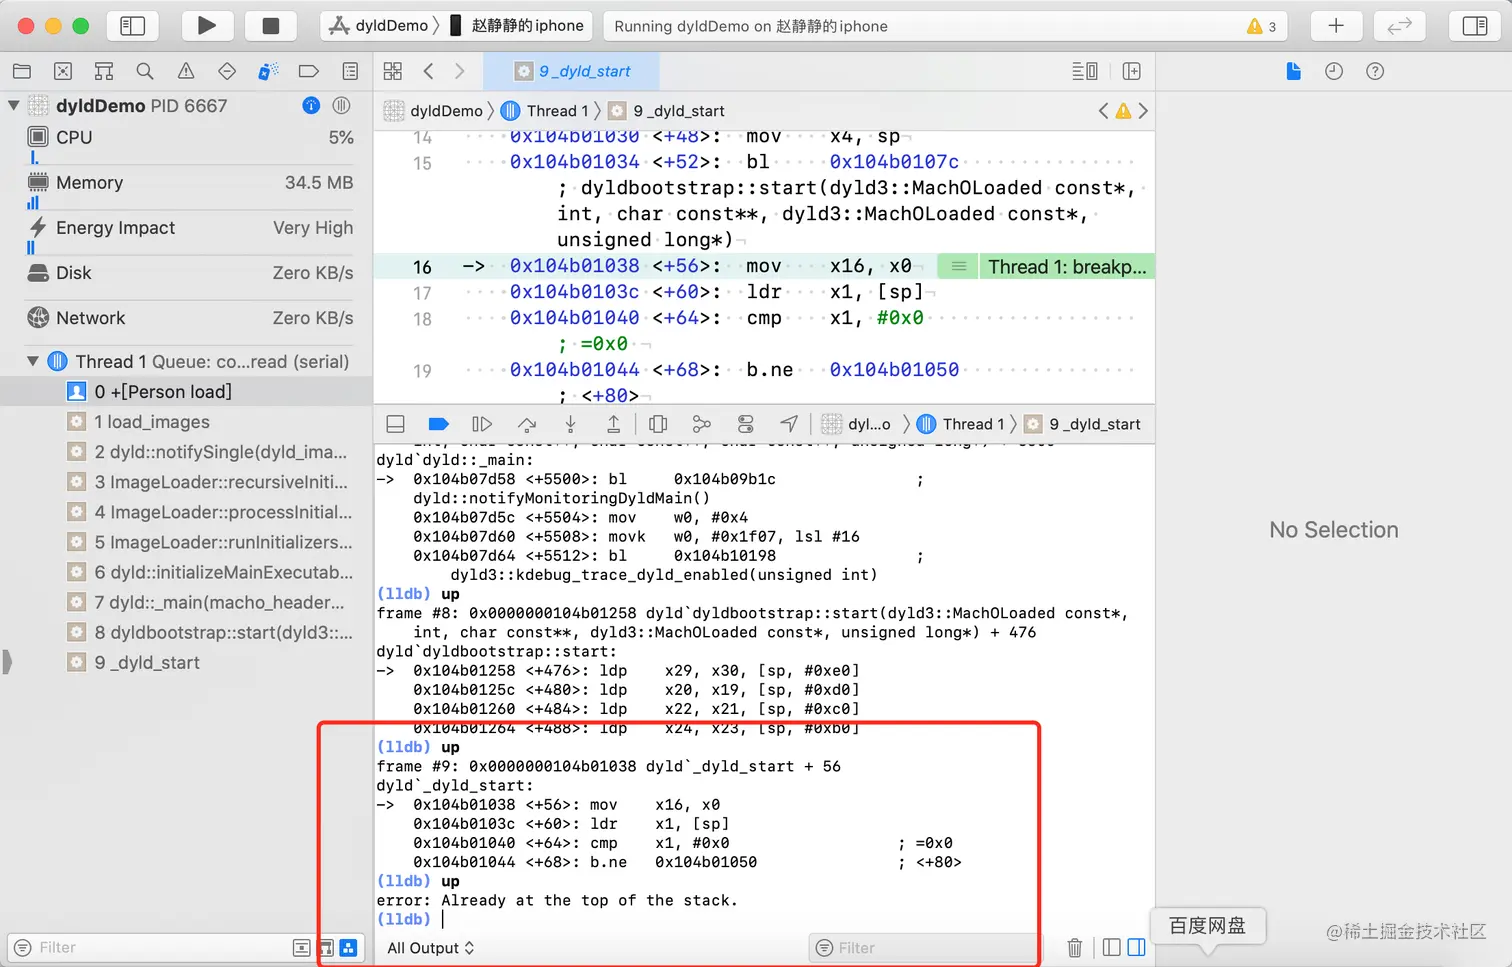Toggle the navigator sidebar visibility
1512x967 pixels.
pos(133,26)
